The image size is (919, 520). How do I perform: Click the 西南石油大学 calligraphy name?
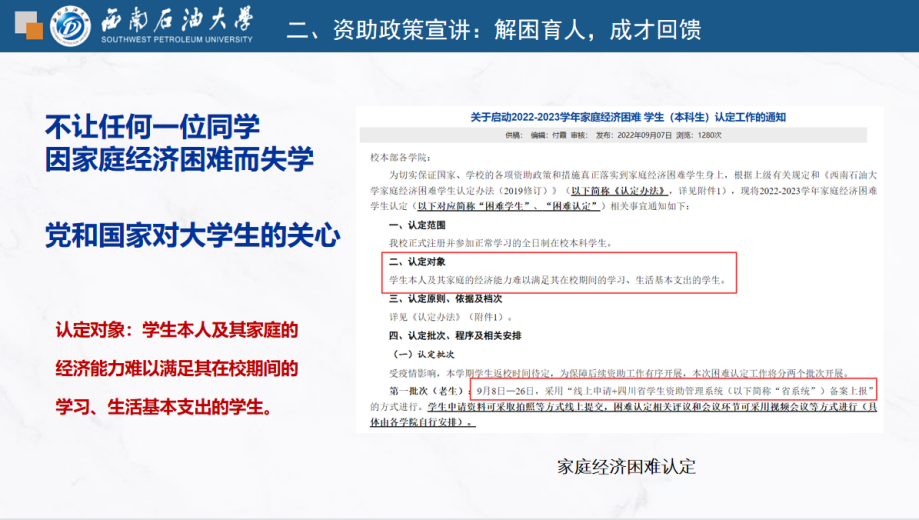pos(175,19)
